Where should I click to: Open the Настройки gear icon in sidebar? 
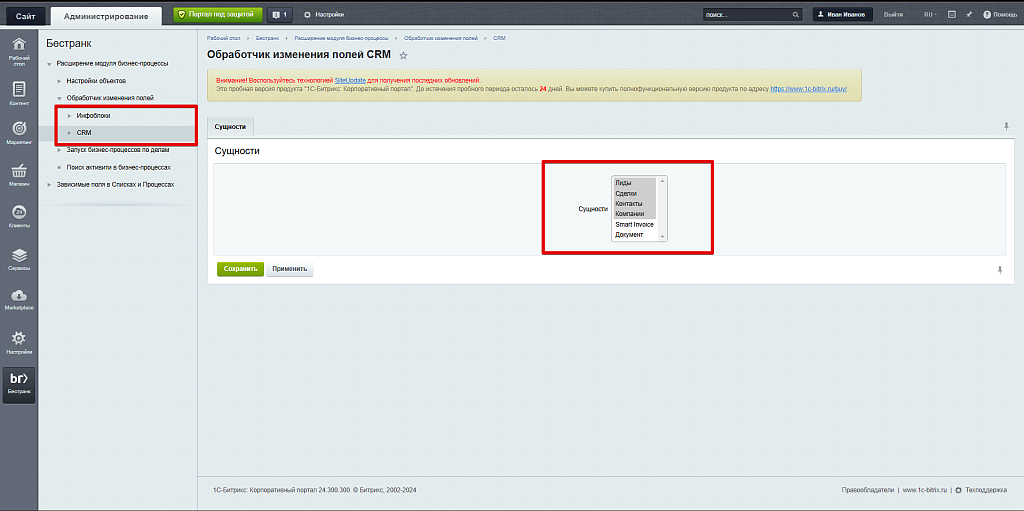point(18,340)
